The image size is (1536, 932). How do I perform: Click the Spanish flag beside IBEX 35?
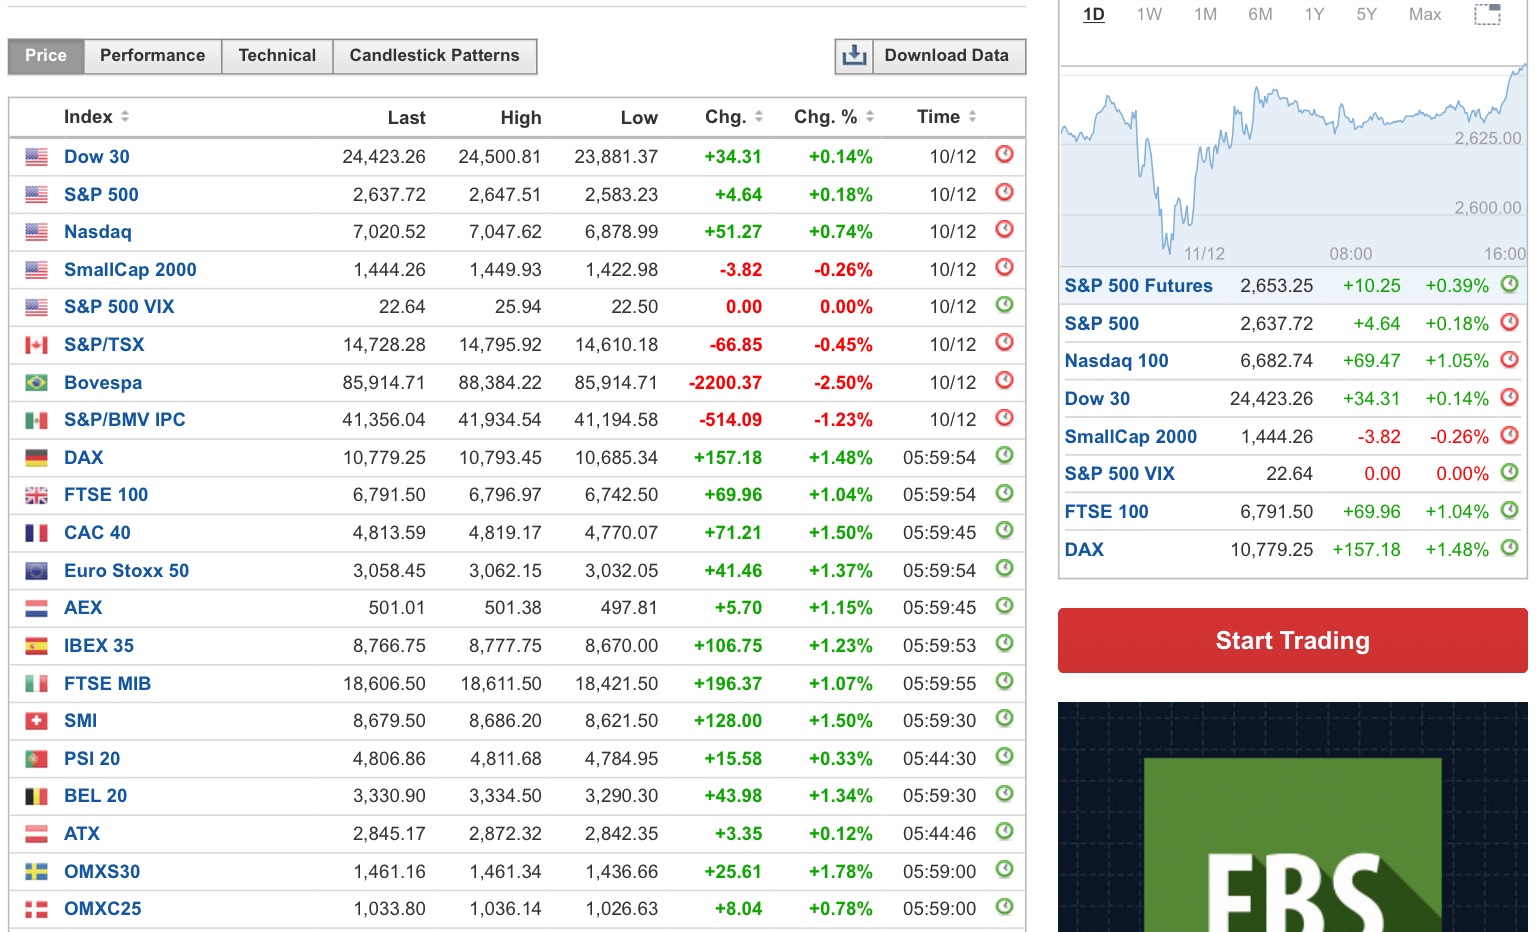pyautogui.click(x=36, y=646)
